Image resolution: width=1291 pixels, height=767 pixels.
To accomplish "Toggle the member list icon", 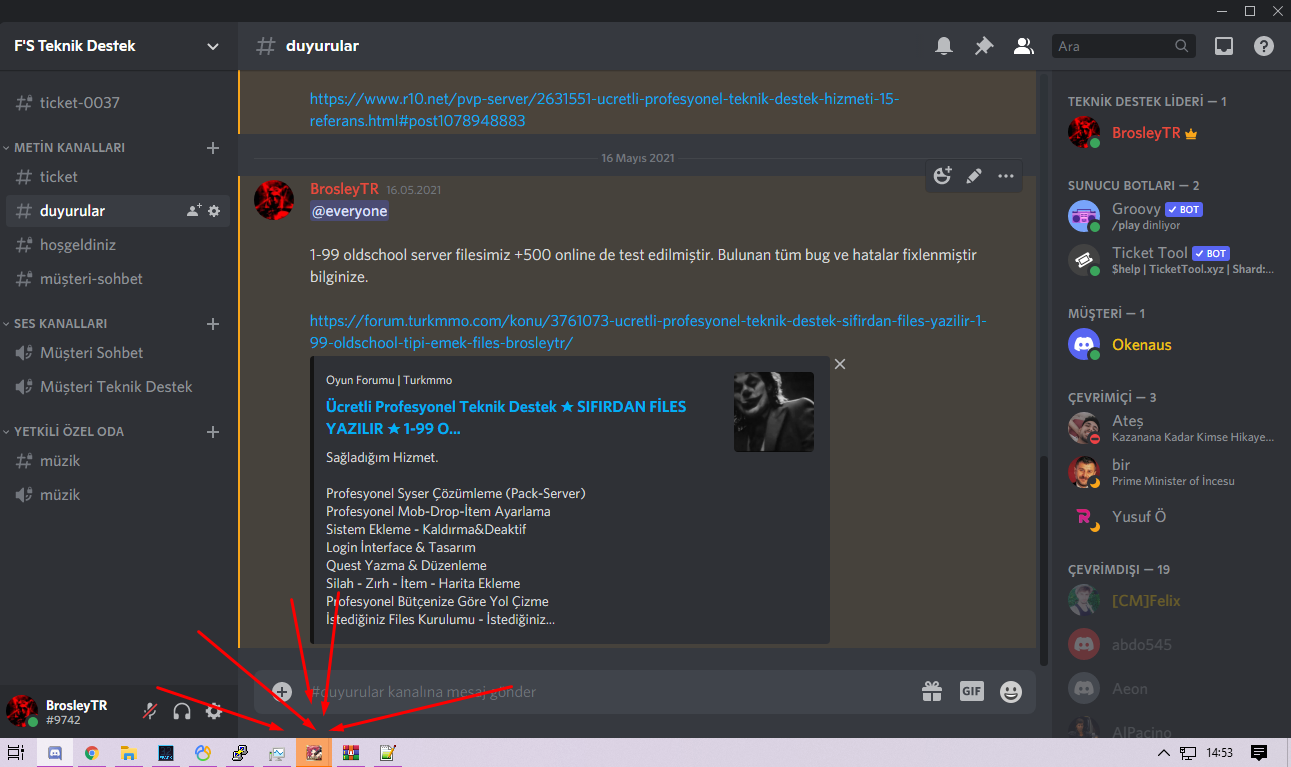I will point(1023,46).
